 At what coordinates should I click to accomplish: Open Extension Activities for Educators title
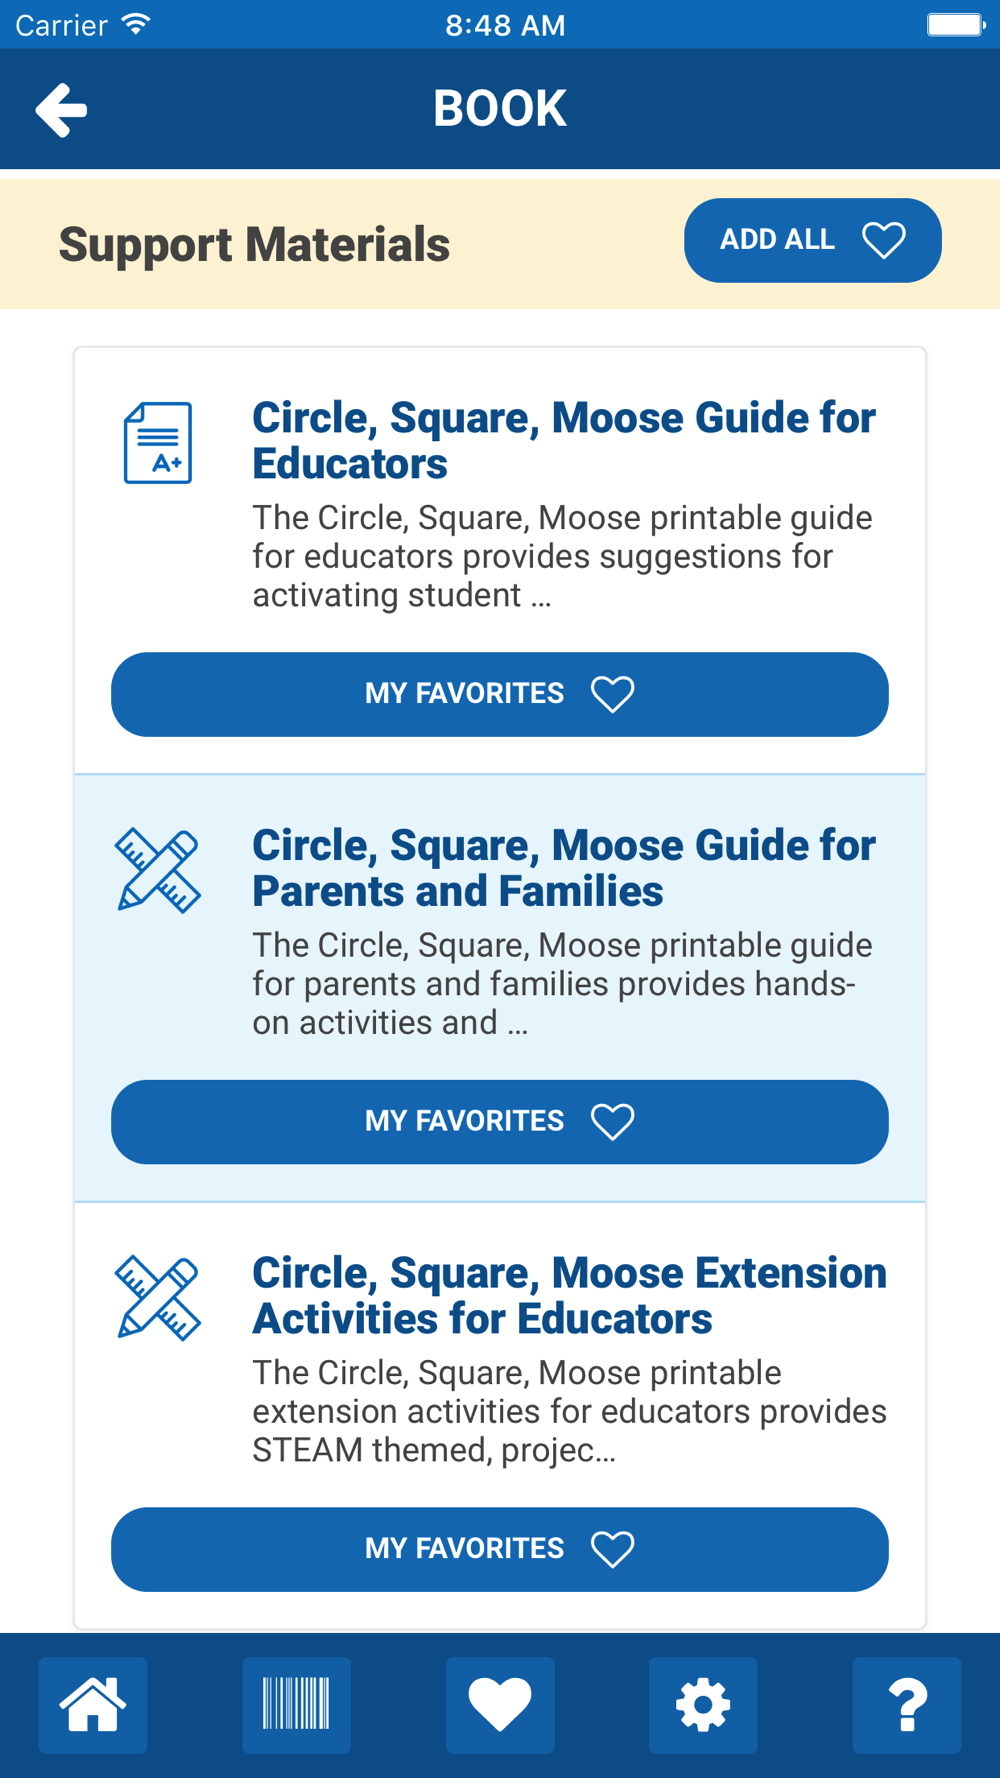coord(569,1295)
